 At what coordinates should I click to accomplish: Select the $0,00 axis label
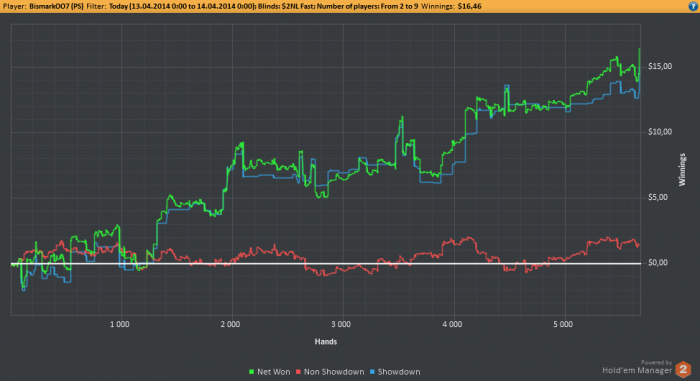point(658,263)
